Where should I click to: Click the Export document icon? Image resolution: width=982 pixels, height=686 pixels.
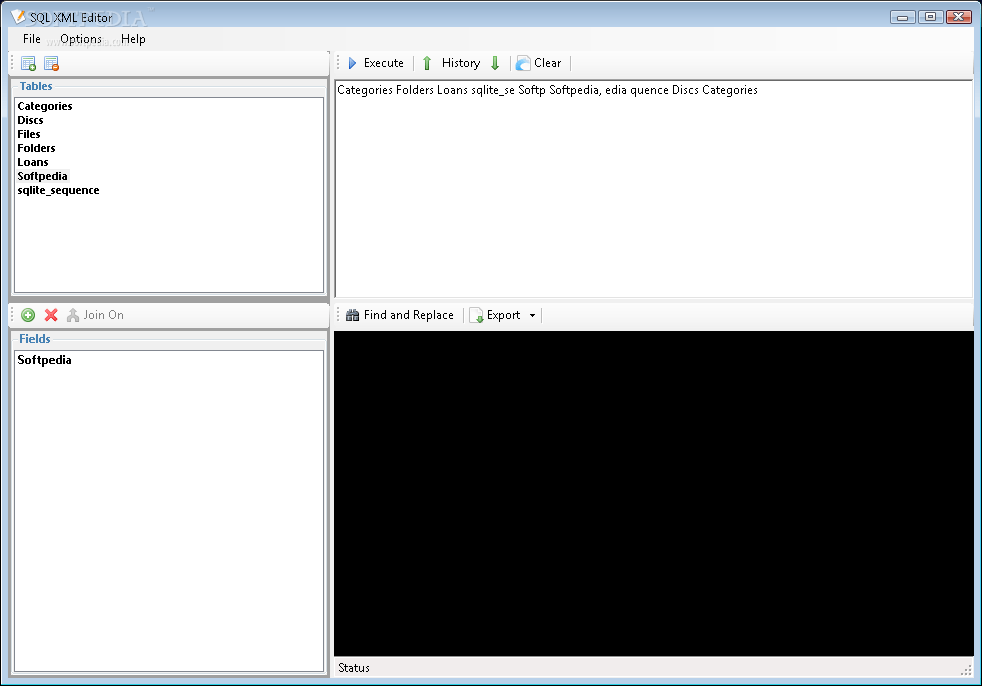click(477, 315)
